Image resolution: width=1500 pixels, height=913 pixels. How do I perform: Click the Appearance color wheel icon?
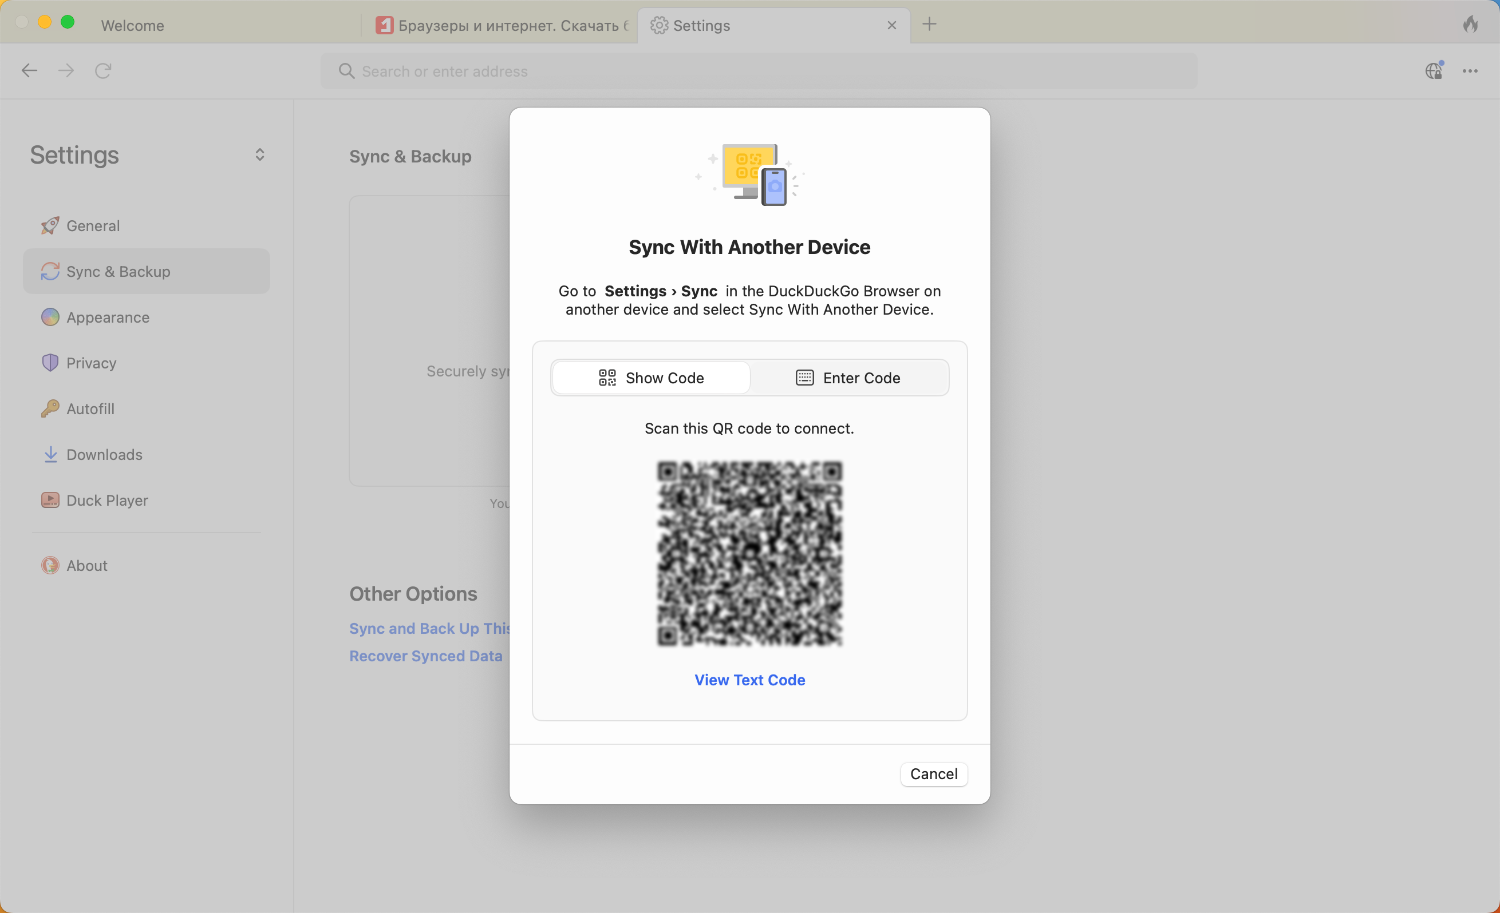[x=50, y=317]
